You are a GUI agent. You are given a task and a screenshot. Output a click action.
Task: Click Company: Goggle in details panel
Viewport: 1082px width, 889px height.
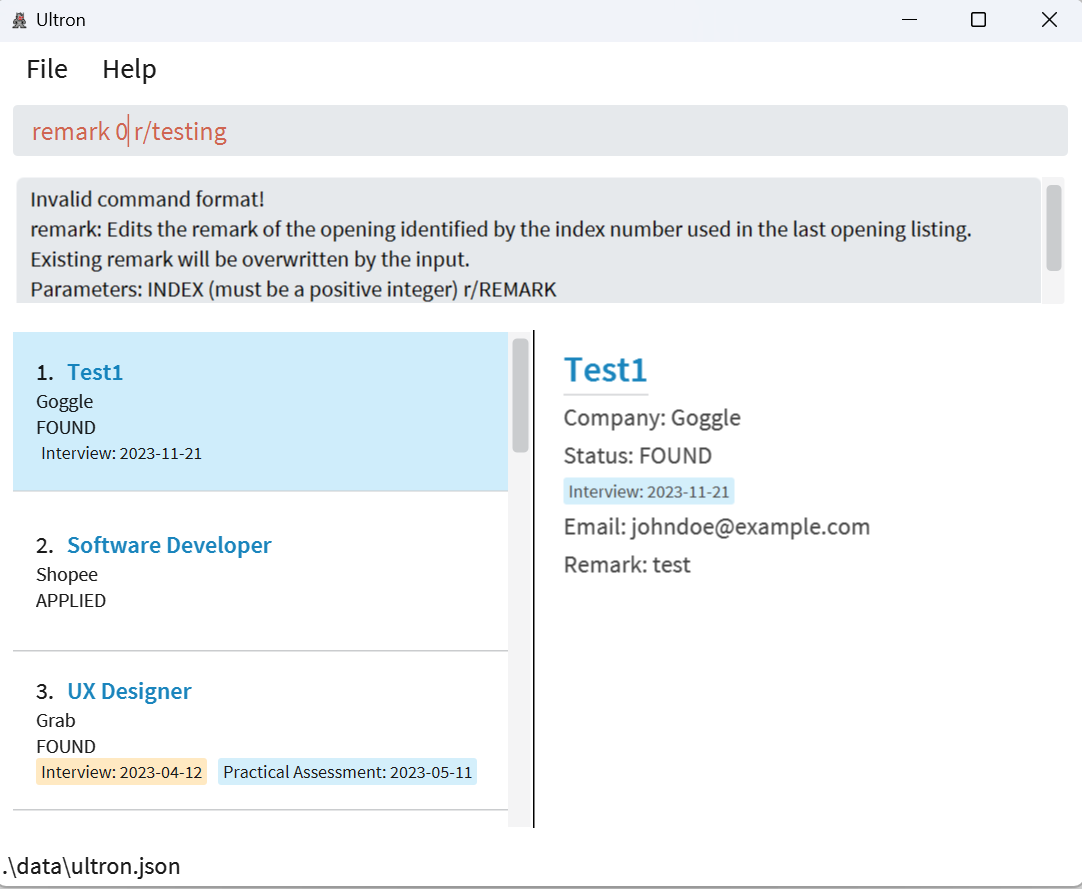click(652, 418)
